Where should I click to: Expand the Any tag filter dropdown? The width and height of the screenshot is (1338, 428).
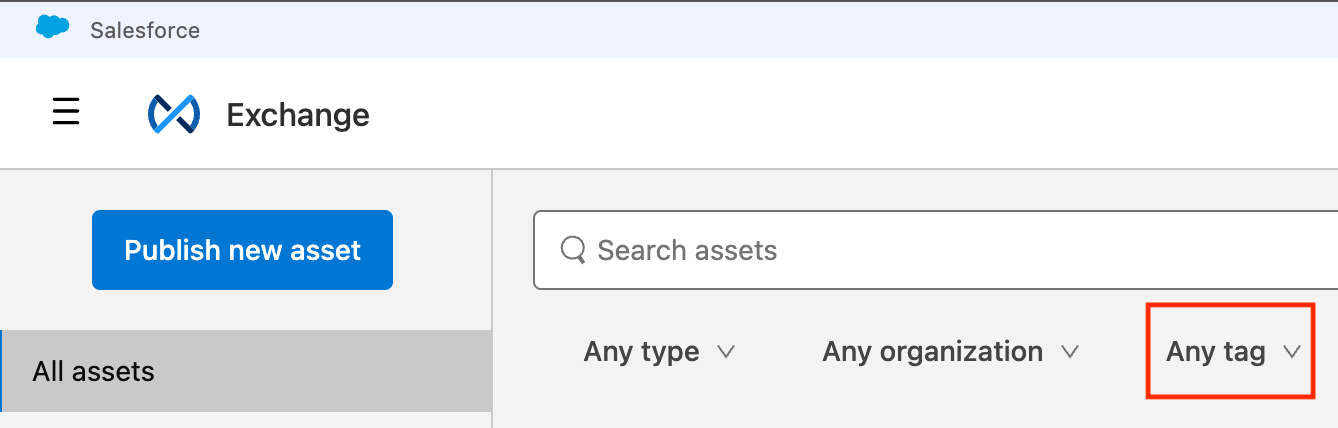(x=1216, y=352)
